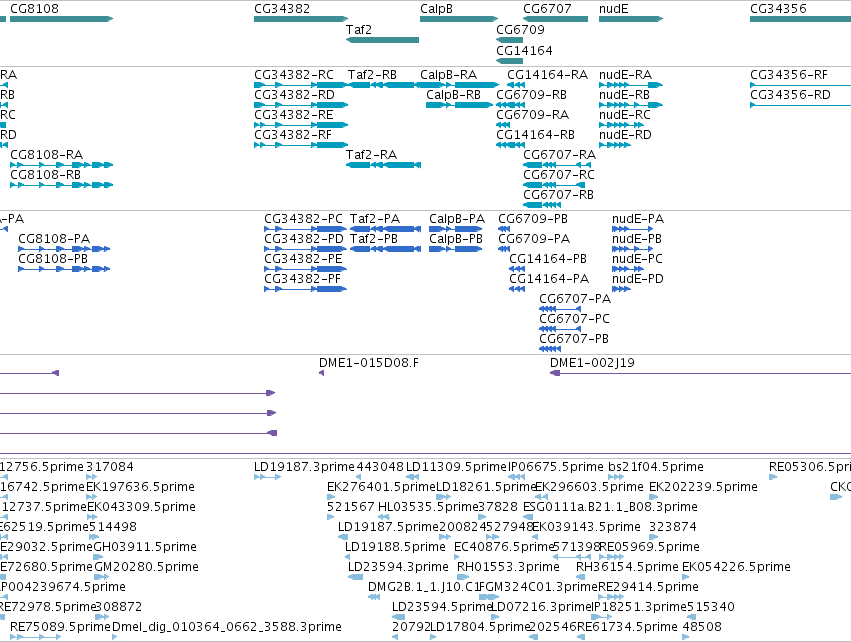Select protein CG6707-PA

coord(575,300)
